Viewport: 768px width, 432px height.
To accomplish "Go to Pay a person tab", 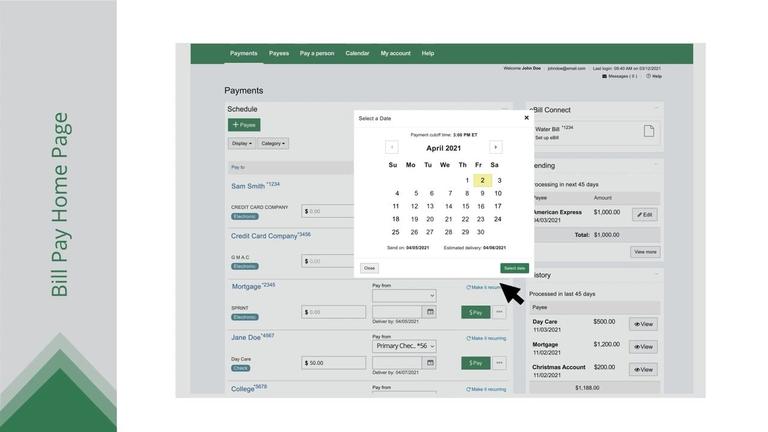I will (x=317, y=53).
